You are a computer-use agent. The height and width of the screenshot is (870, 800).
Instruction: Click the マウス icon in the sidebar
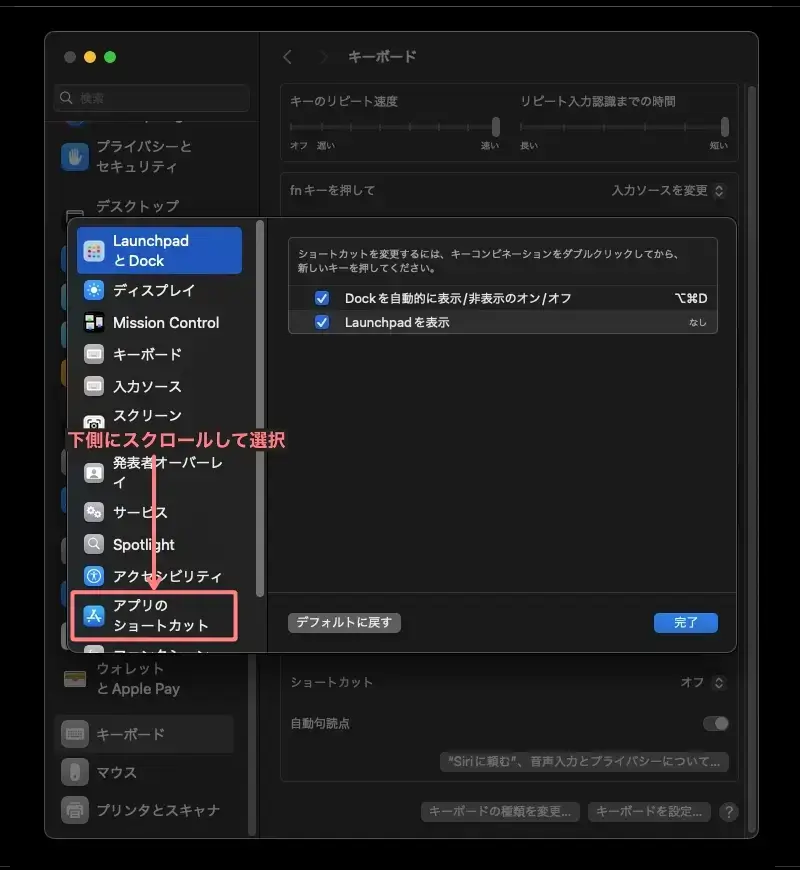pos(74,772)
